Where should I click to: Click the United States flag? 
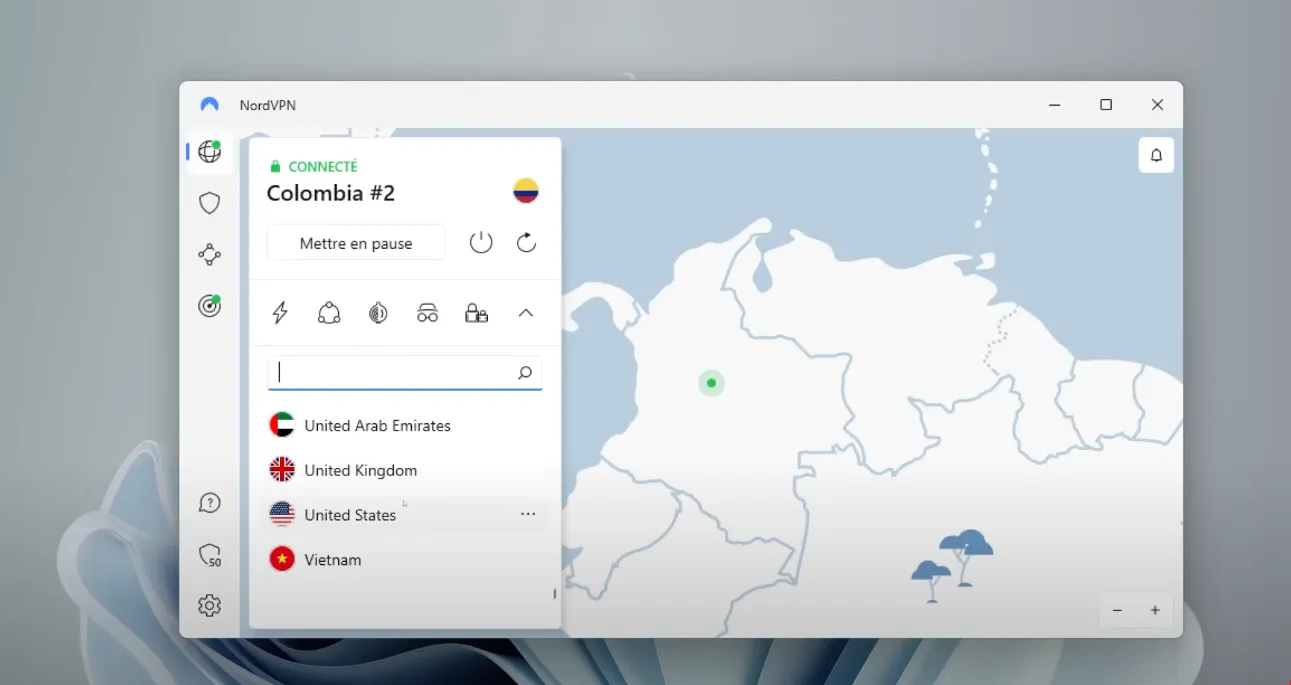point(282,514)
